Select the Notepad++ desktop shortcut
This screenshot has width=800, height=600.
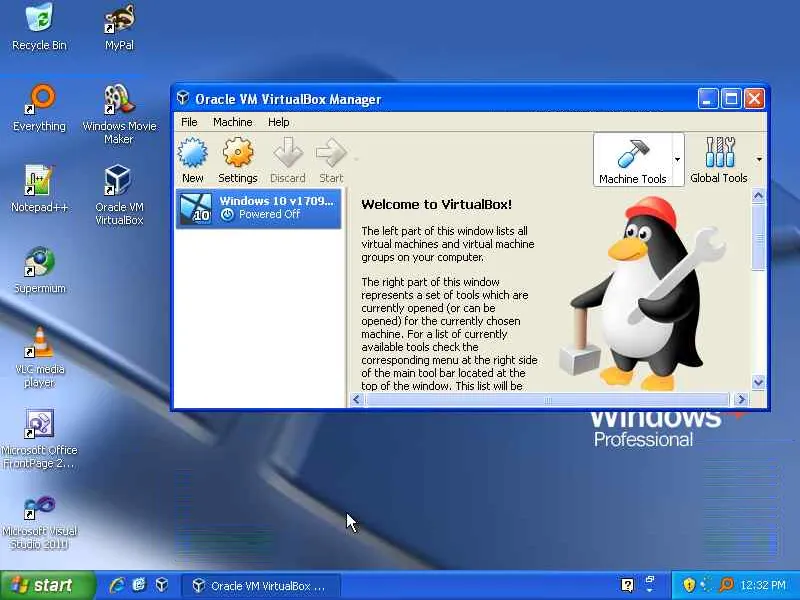[39, 189]
